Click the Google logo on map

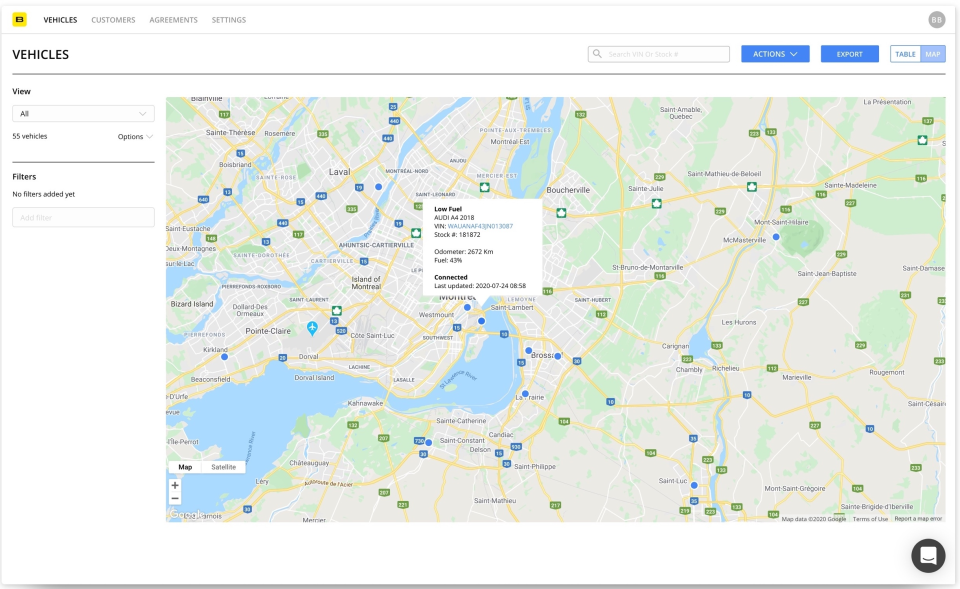click(x=186, y=514)
